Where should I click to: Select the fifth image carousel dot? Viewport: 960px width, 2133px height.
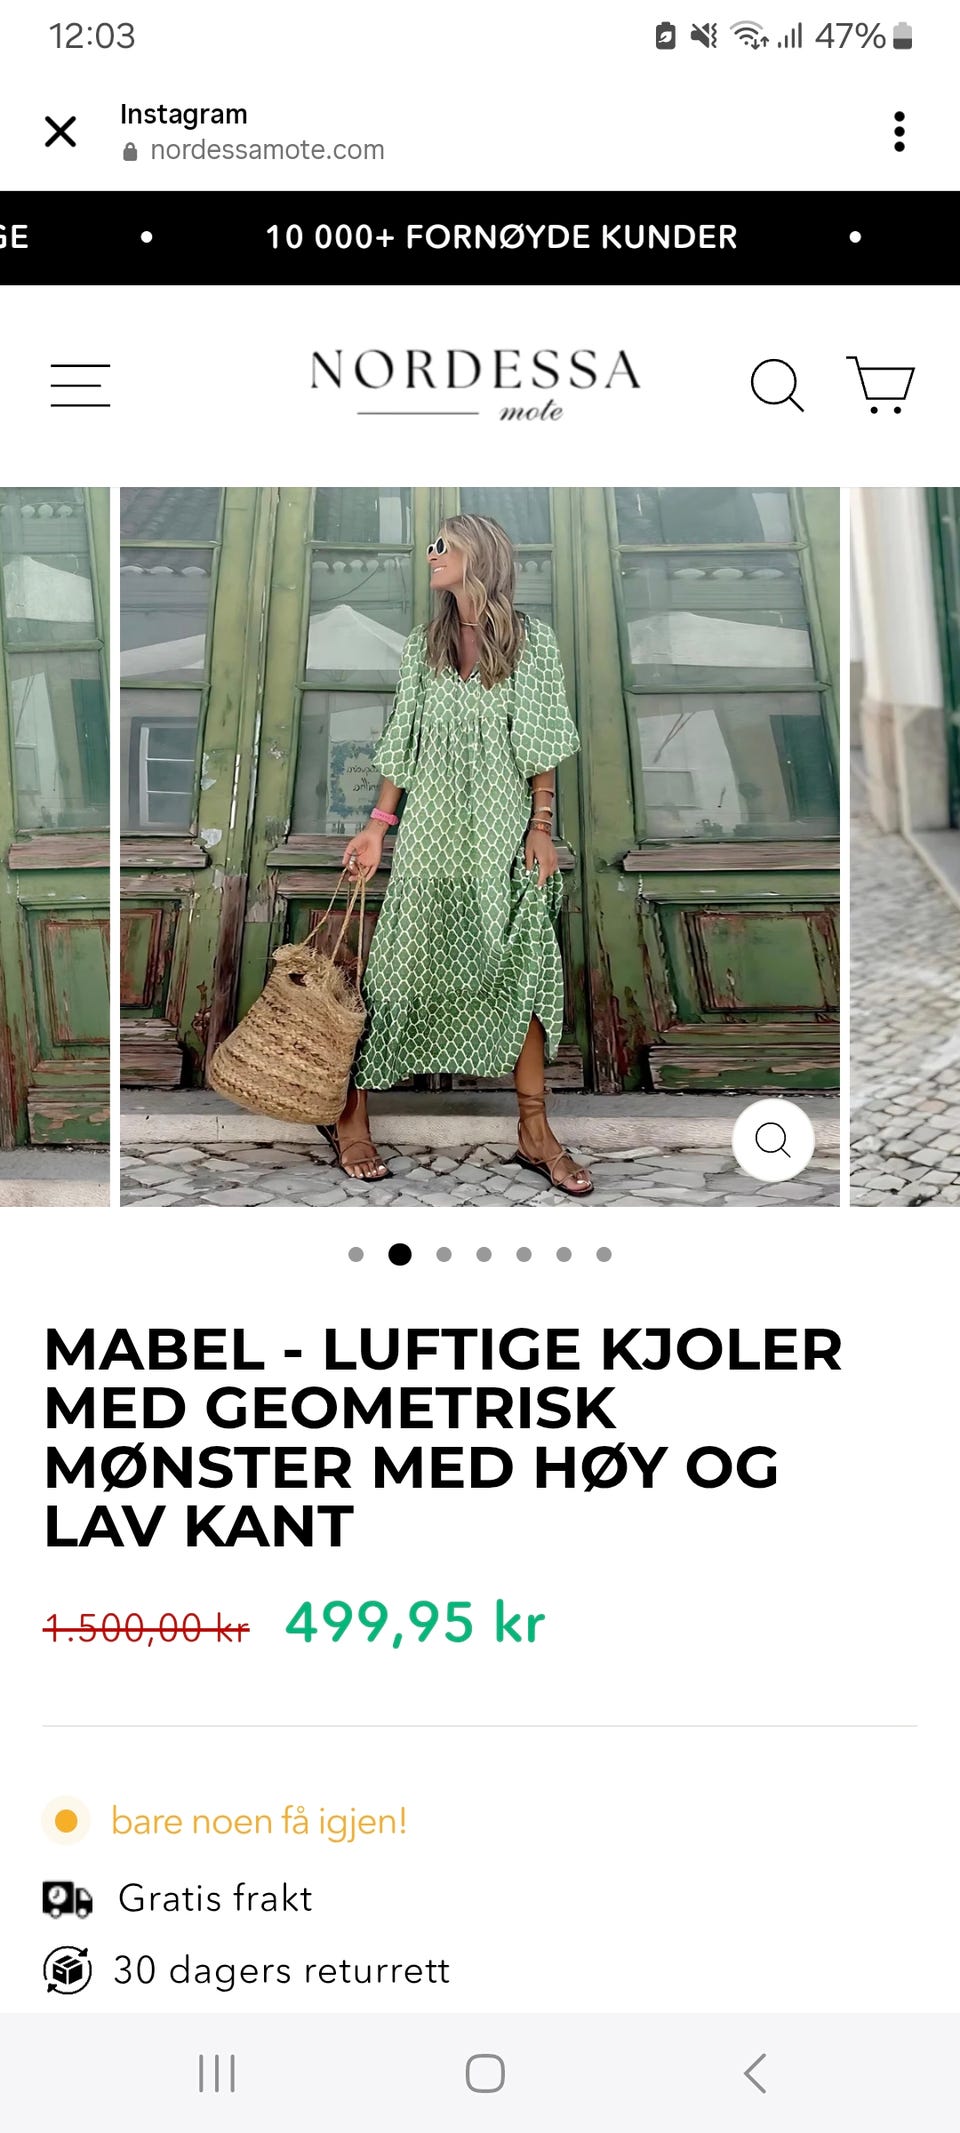point(524,1254)
